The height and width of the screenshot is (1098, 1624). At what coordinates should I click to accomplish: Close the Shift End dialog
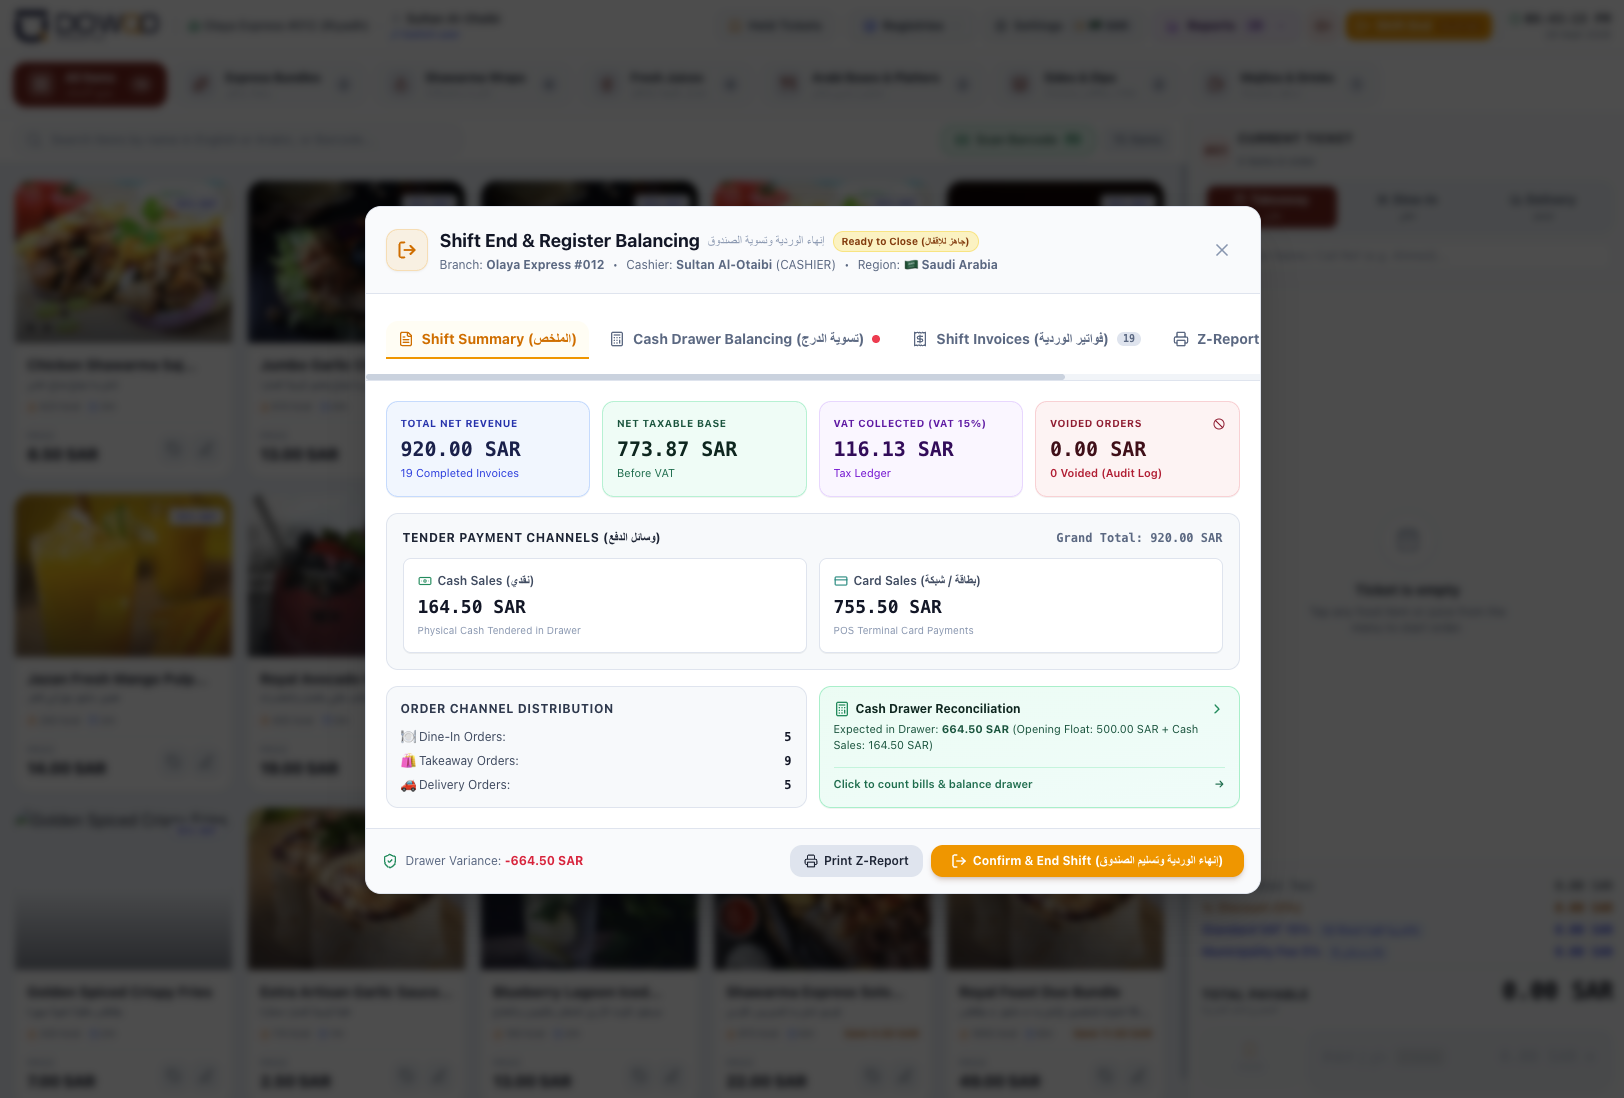click(1221, 250)
